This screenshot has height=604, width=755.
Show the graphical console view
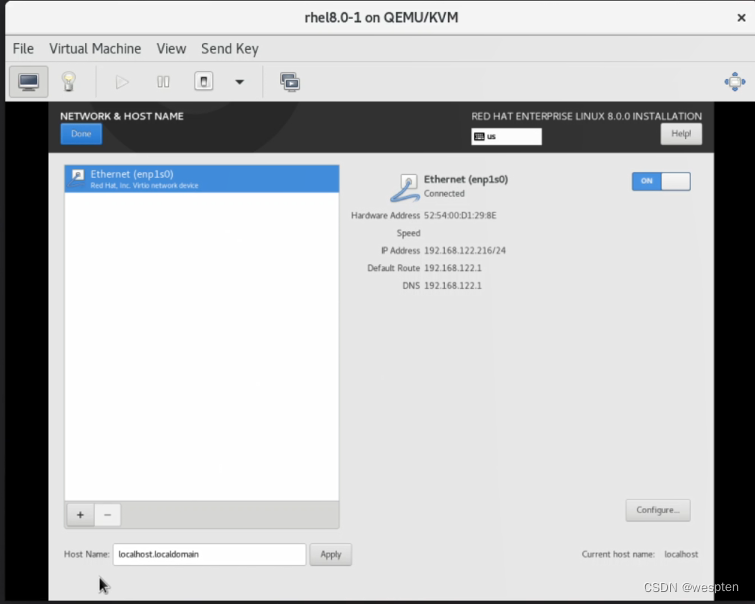click(28, 82)
